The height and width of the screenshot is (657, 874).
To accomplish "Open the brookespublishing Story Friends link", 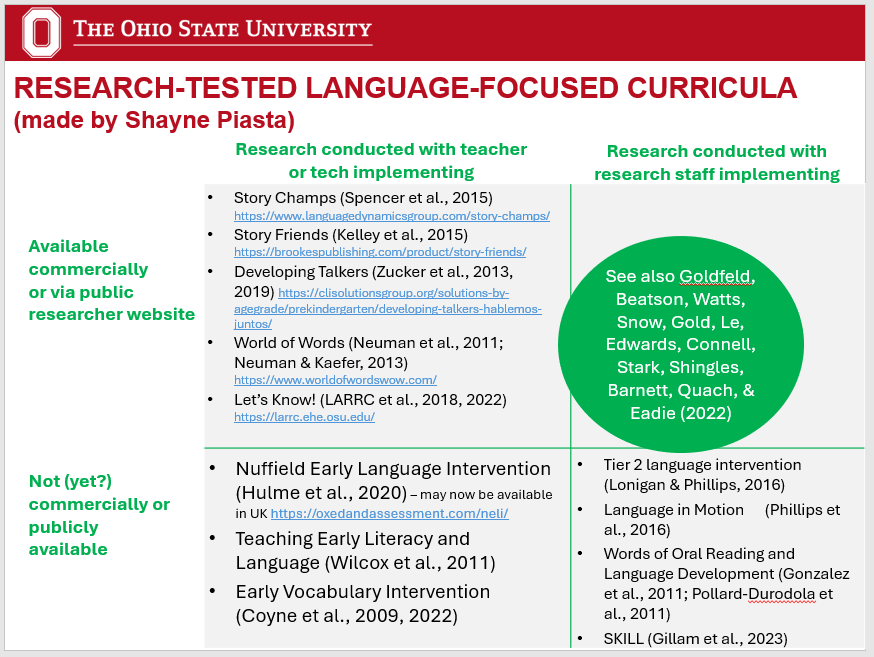I will 380,252.
